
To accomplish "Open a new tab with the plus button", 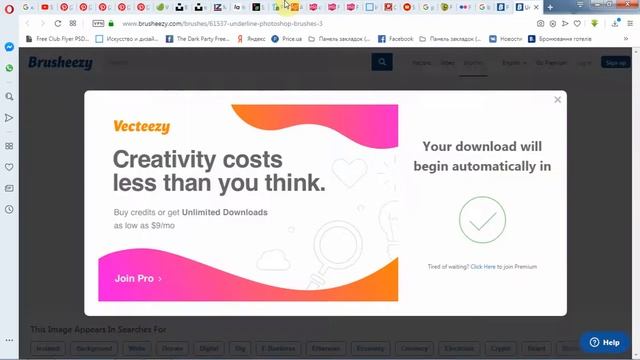I will 550,7.
